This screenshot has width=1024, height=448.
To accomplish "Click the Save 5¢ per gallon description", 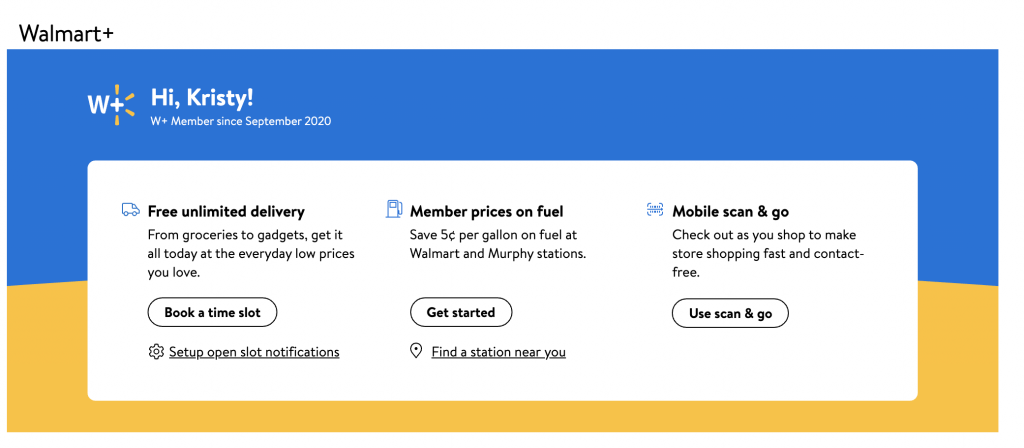I will pos(497,244).
